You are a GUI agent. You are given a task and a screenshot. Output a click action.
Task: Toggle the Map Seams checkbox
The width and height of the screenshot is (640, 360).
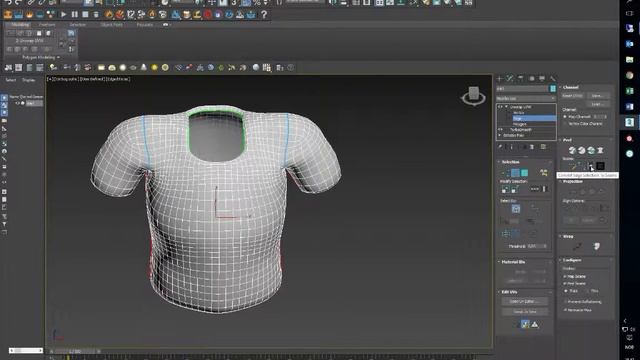point(565,276)
